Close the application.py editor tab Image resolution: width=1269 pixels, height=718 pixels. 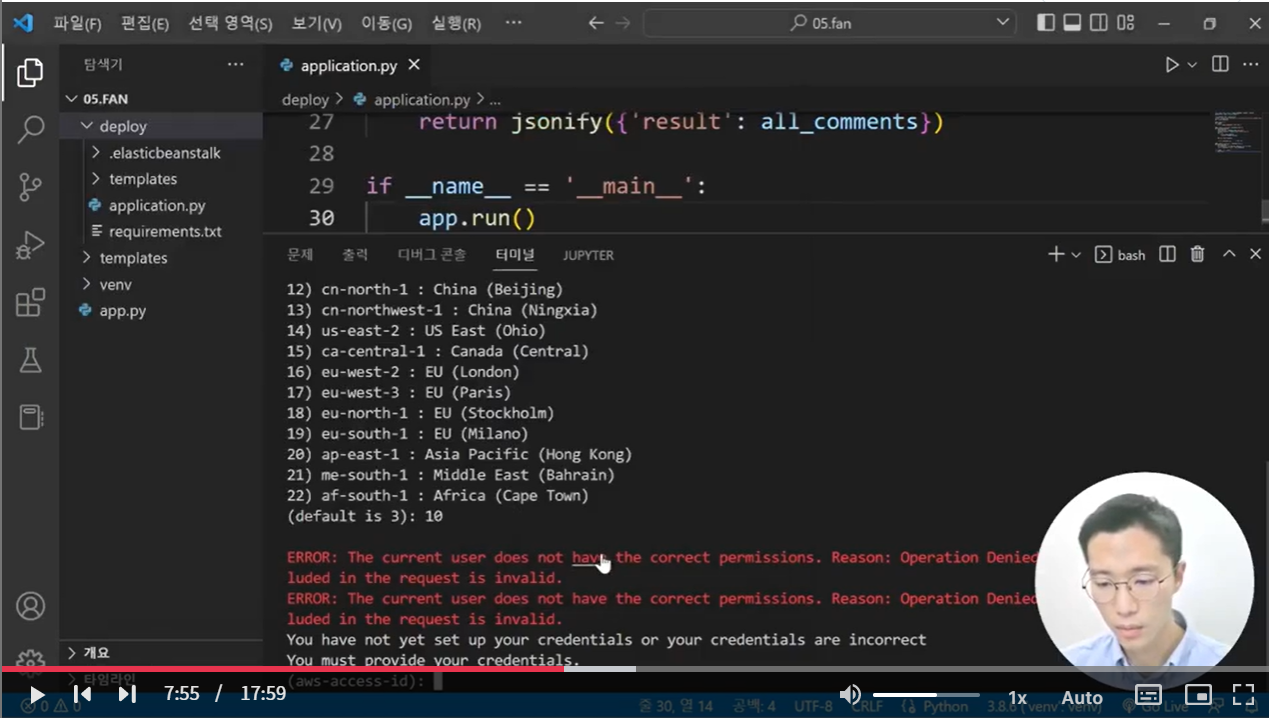click(414, 65)
